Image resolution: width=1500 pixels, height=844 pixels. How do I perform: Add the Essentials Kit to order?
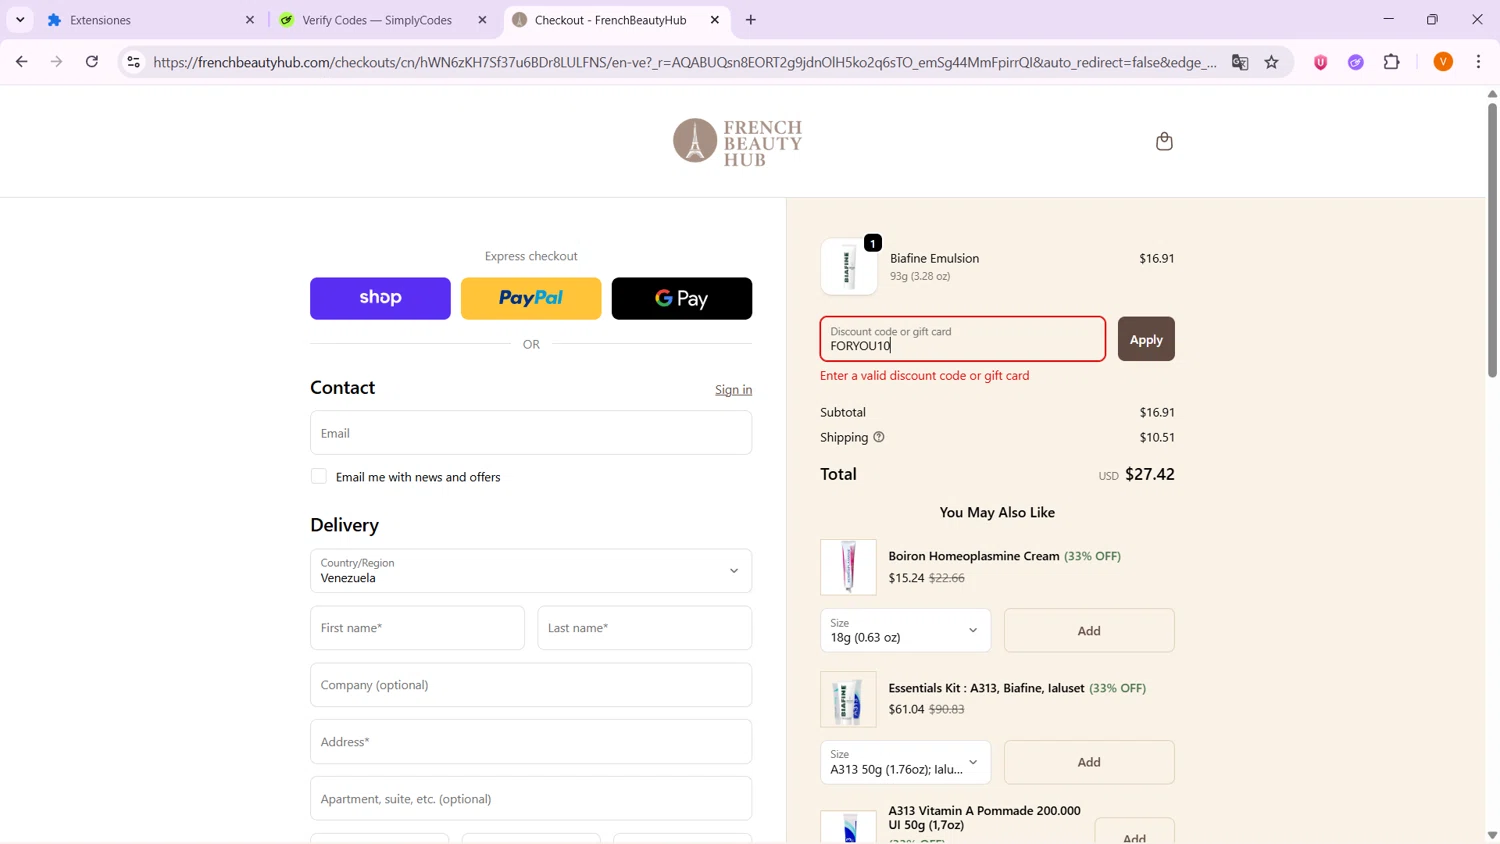tap(1089, 762)
